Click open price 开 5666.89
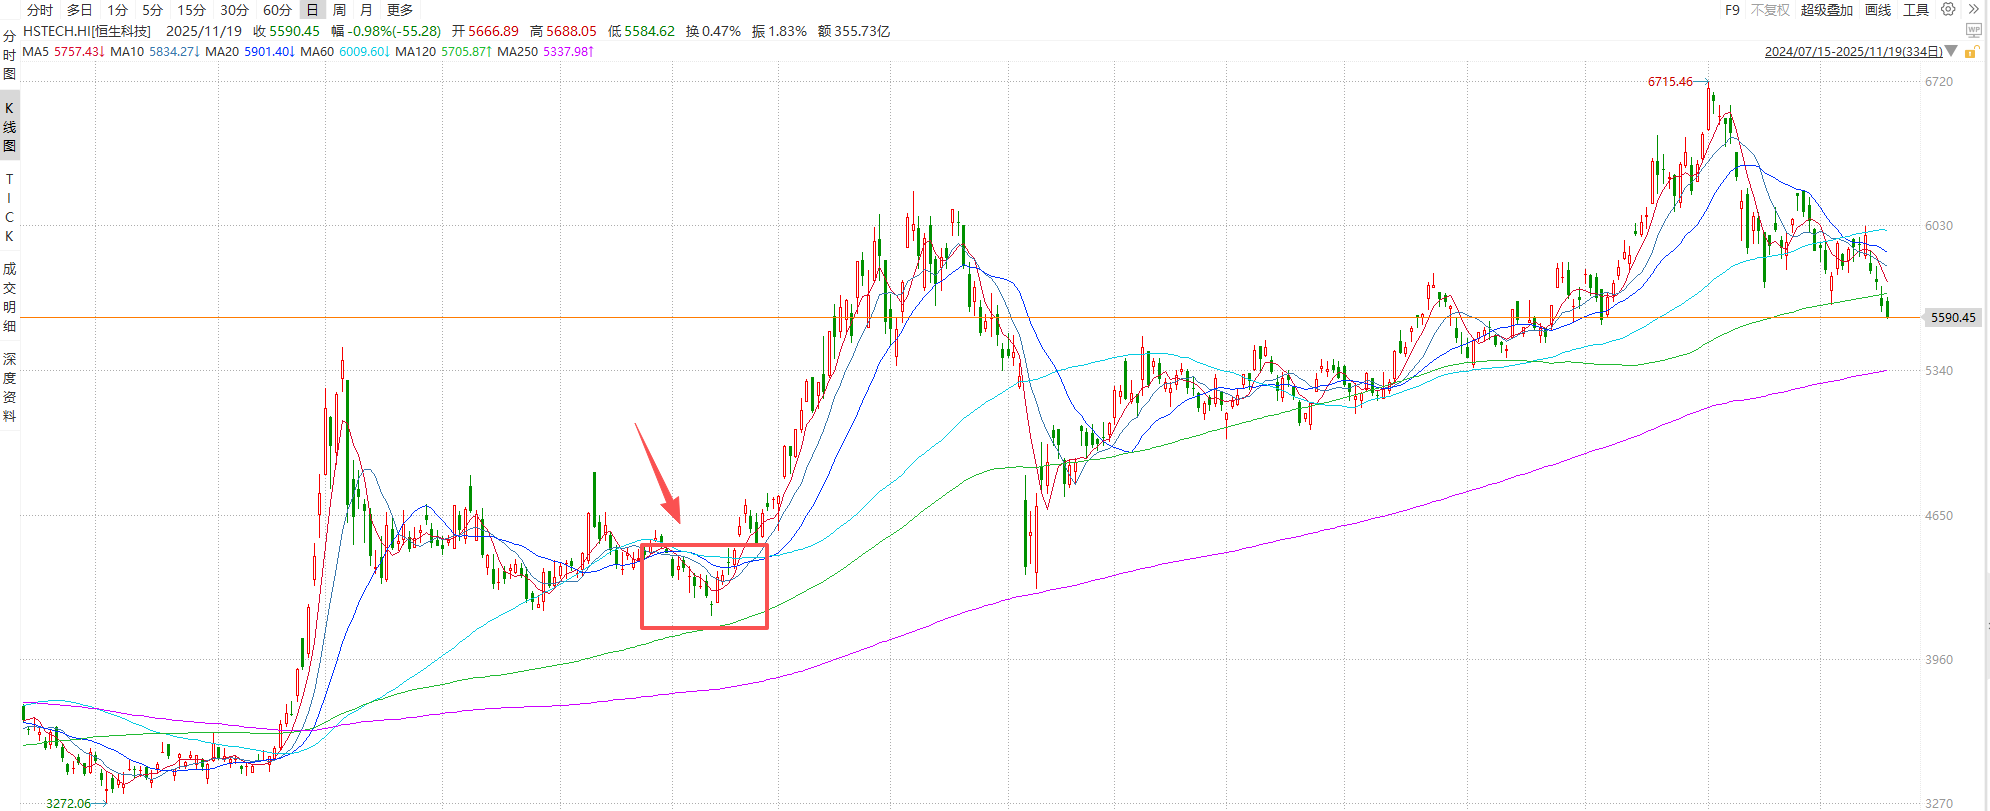This screenshot has height=811, width=1990. [x=485, y=31]
